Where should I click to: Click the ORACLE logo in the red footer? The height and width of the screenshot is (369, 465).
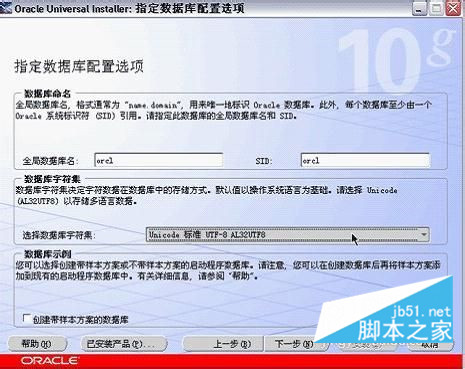50,361
